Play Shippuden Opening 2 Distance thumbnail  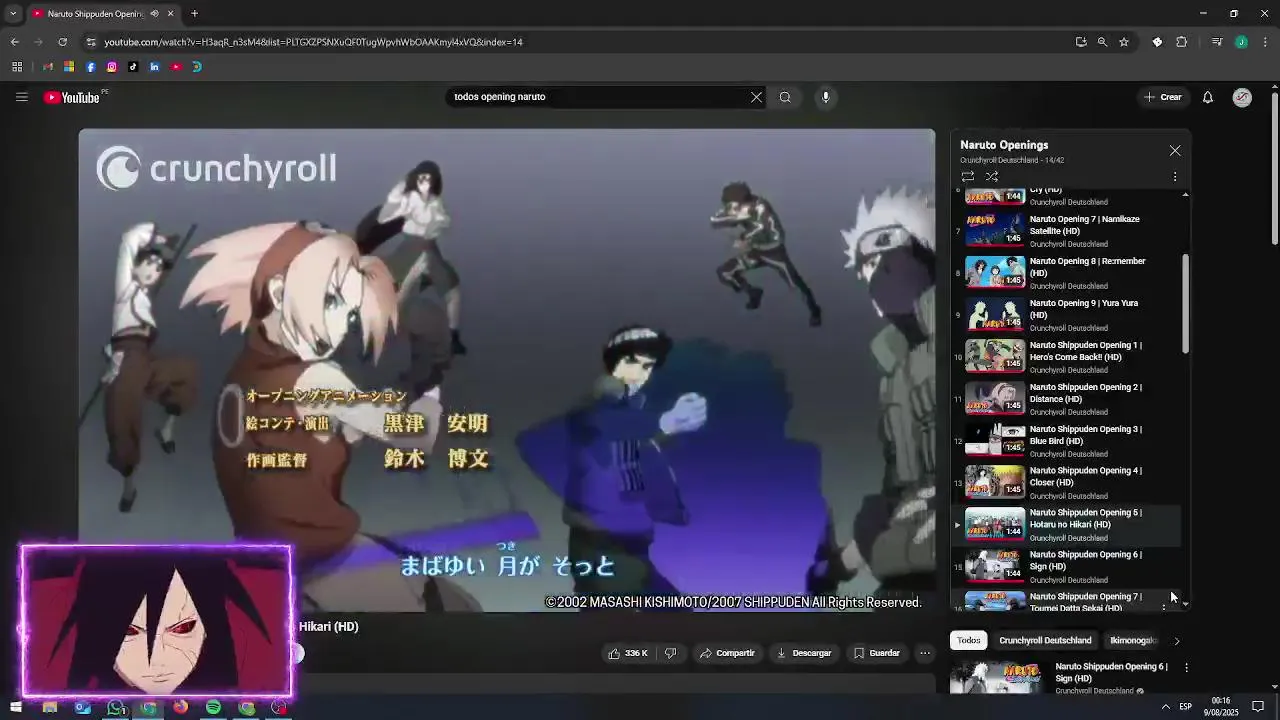pos(995,397)
